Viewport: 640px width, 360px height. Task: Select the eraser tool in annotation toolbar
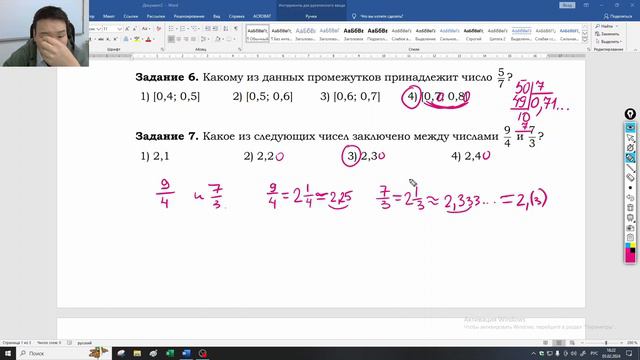tap(630, 178)
